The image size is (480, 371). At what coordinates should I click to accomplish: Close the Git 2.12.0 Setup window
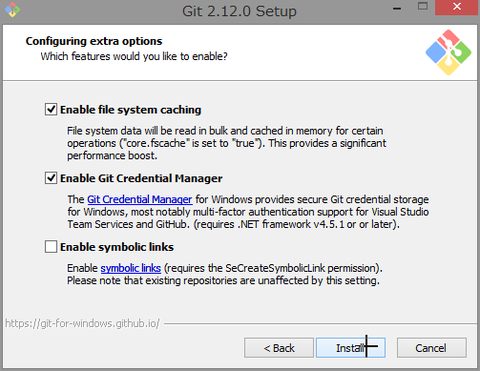[457, 7]
